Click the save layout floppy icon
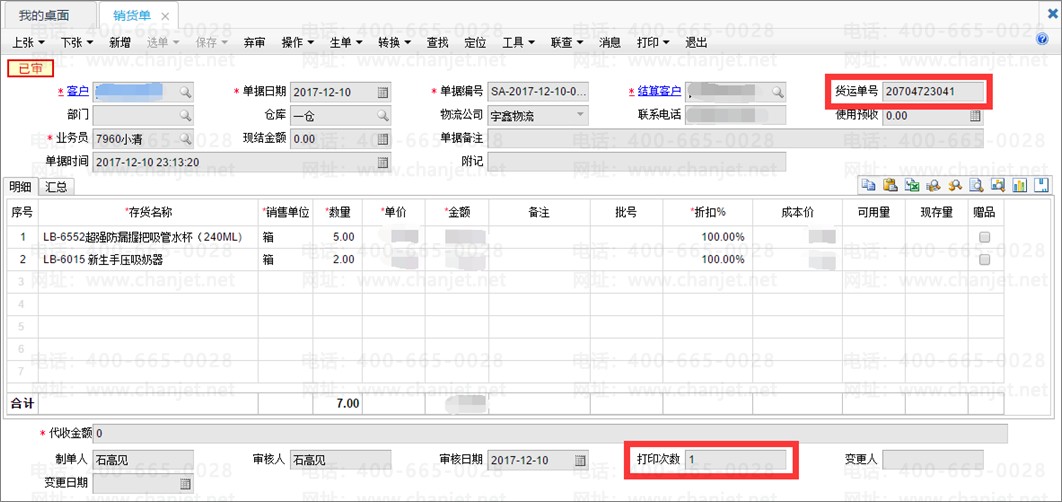 click(1041, 185)
